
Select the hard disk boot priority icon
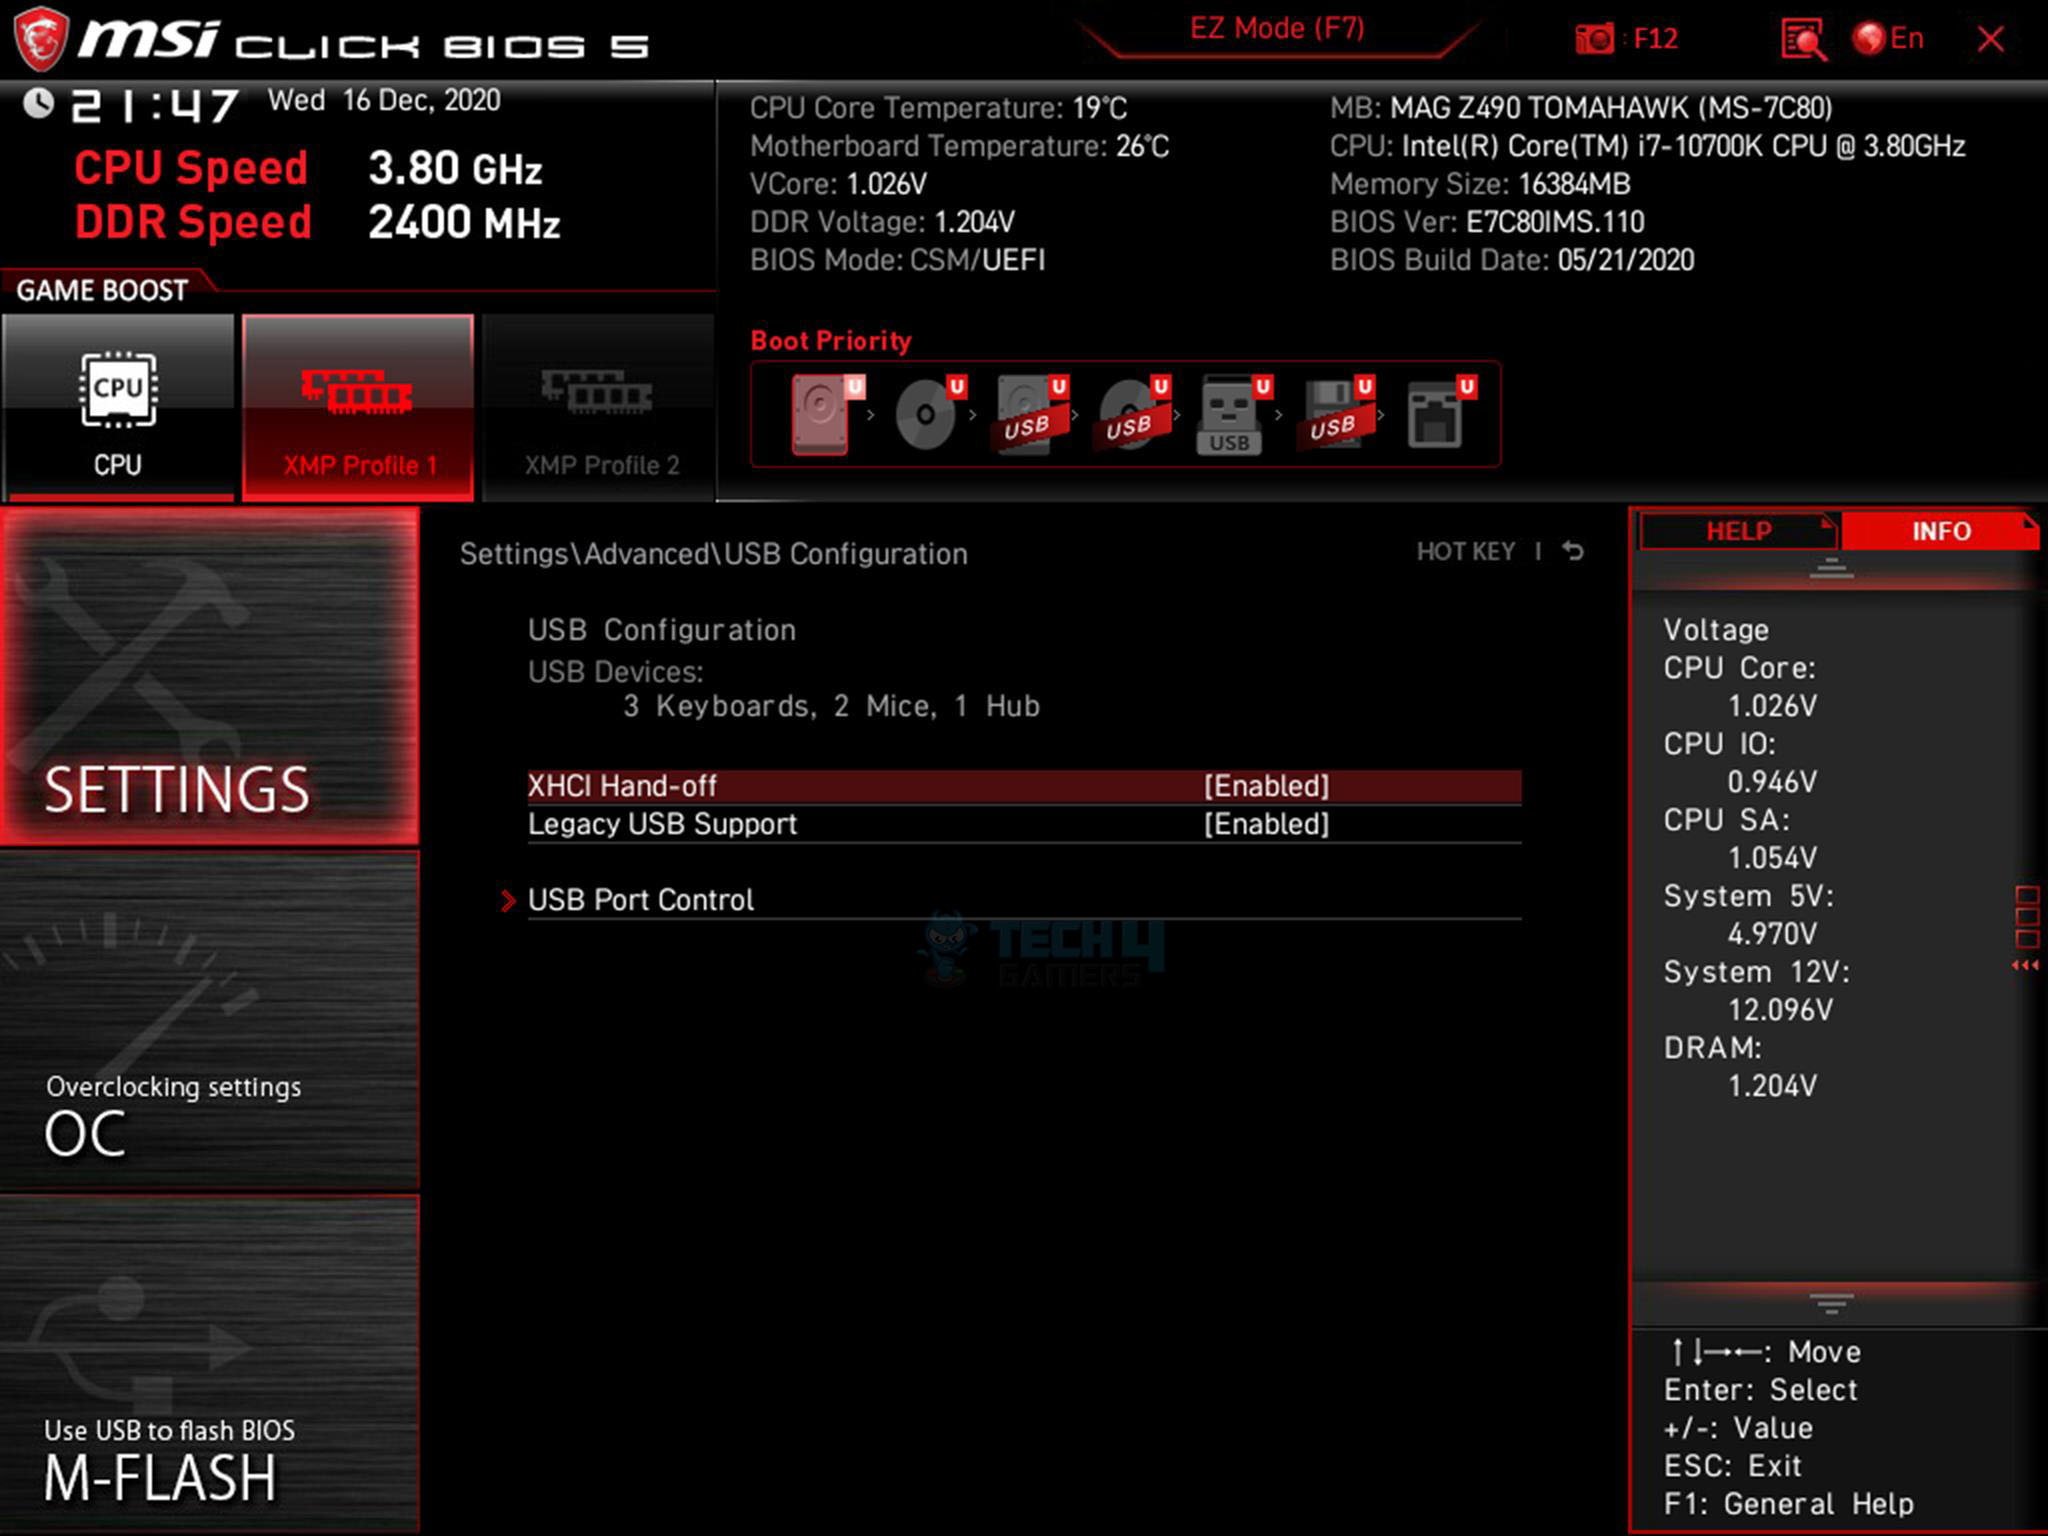point(826,414)
